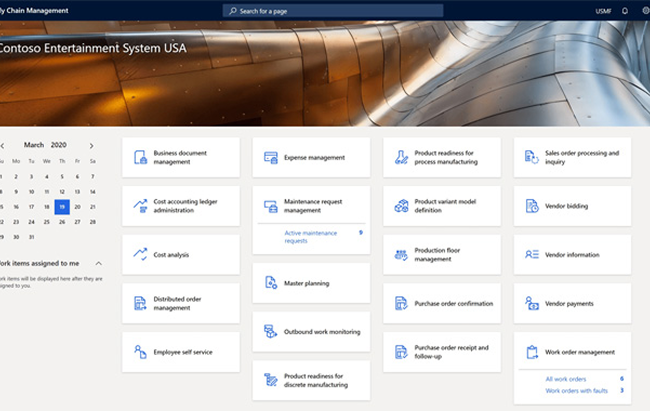Click the Vendor bidding document icon
Screen dimensions: 650x411
point(532,206)
